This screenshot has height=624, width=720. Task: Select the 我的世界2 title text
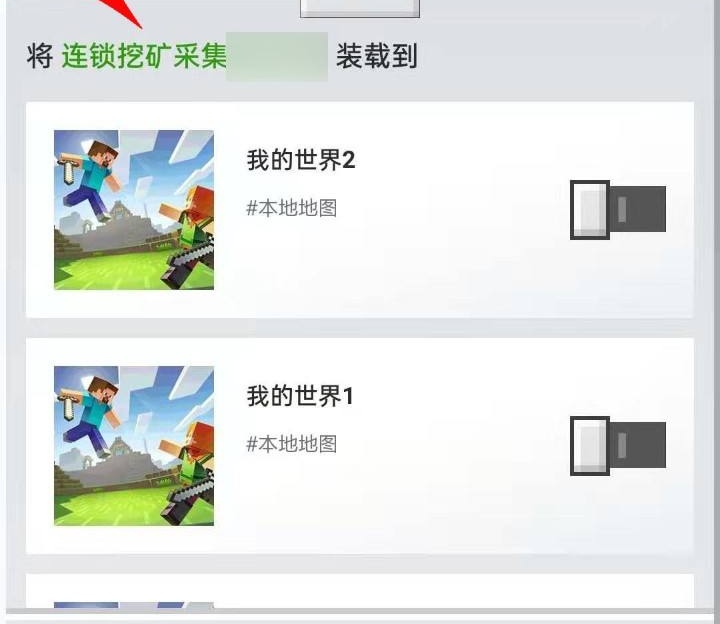point(301,160)
